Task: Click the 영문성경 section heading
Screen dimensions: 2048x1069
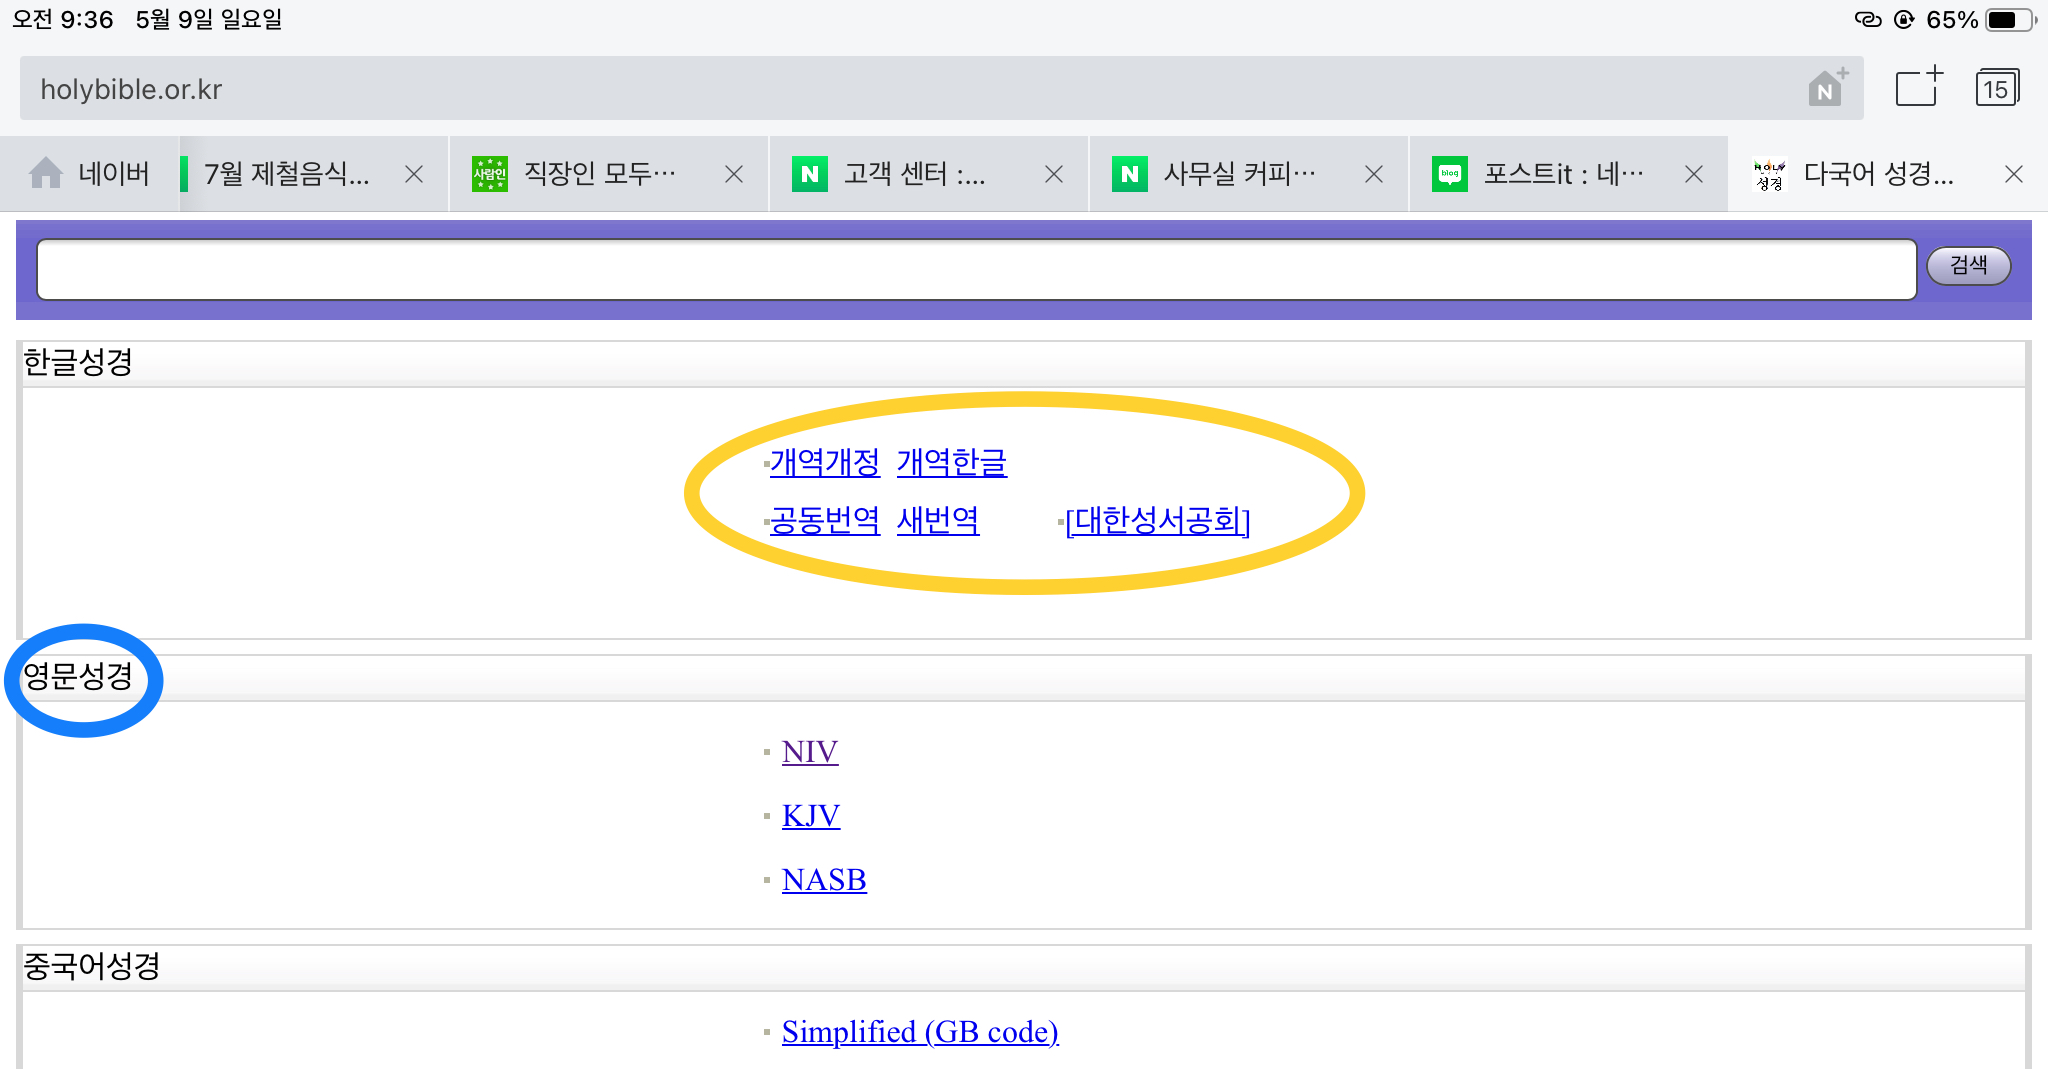Action: click(x=78, y=676)
